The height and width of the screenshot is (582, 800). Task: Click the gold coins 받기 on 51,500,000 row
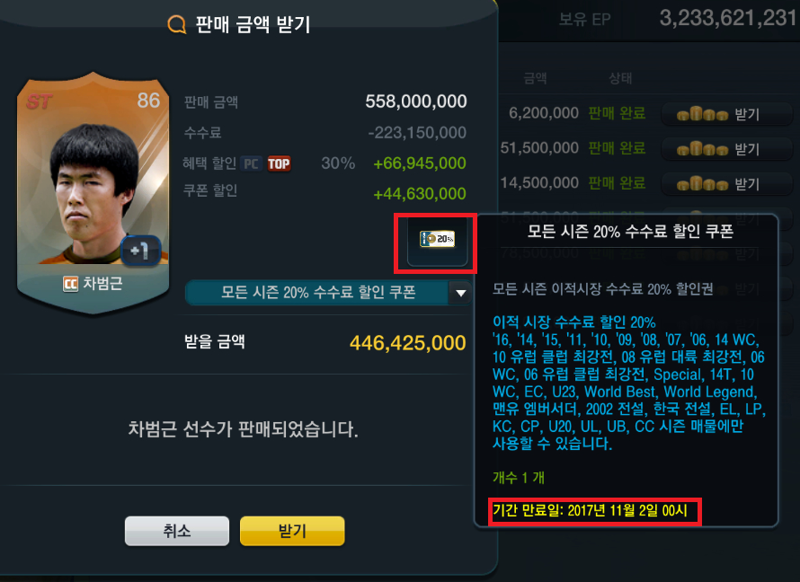(x=726, y=149)
